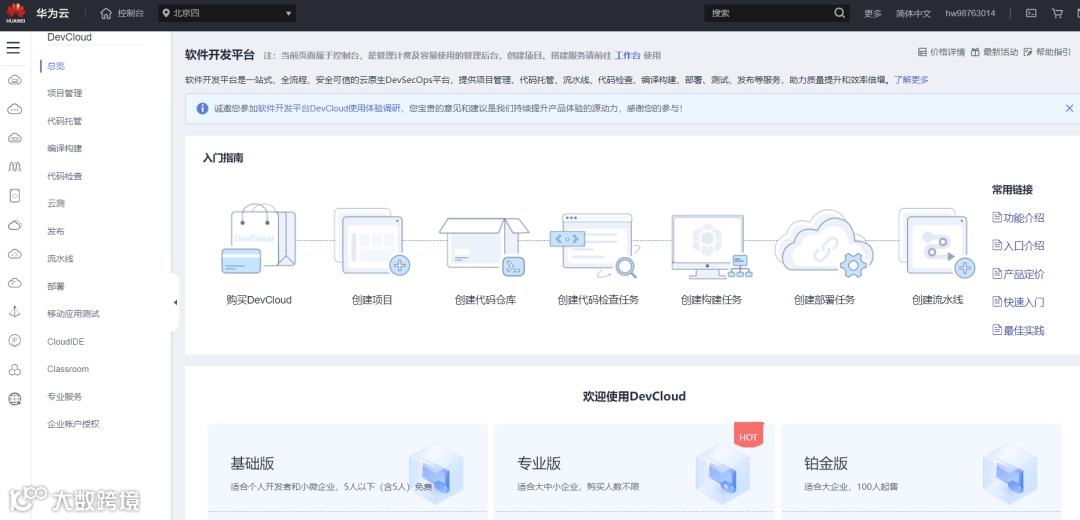Click the info icon in survey banner
Screen dimensions: 1080x520
click(x=202, y=108)
